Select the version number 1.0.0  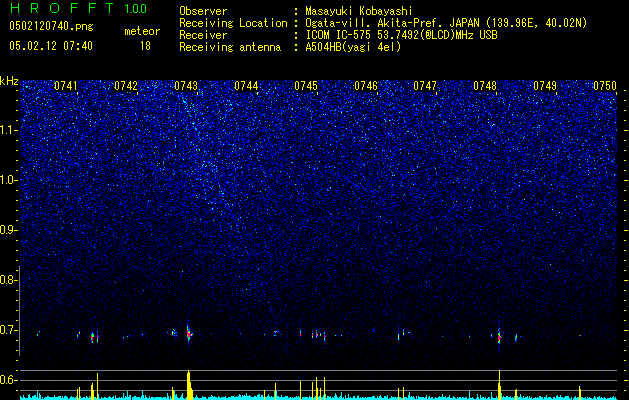(x=136, y=9)
